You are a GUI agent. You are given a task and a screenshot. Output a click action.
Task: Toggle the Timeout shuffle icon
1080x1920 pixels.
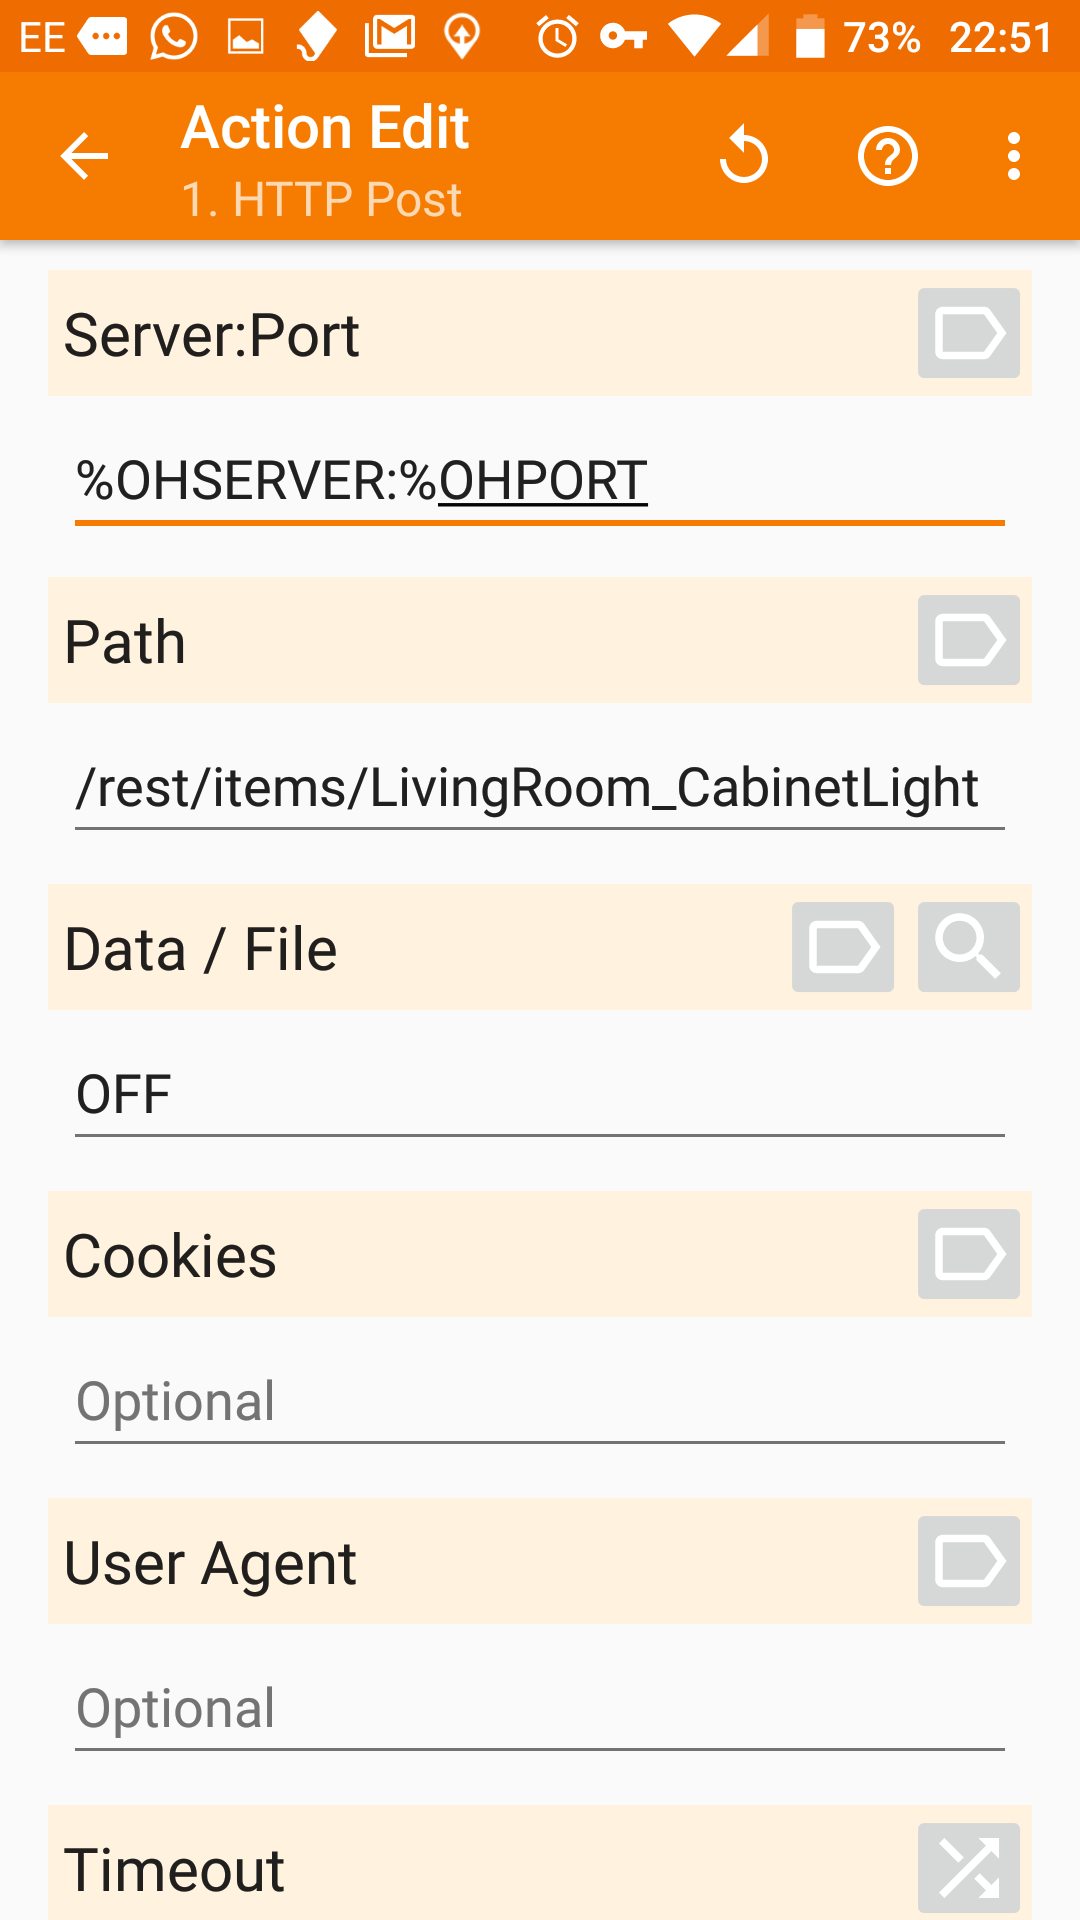coord(969,1868)
